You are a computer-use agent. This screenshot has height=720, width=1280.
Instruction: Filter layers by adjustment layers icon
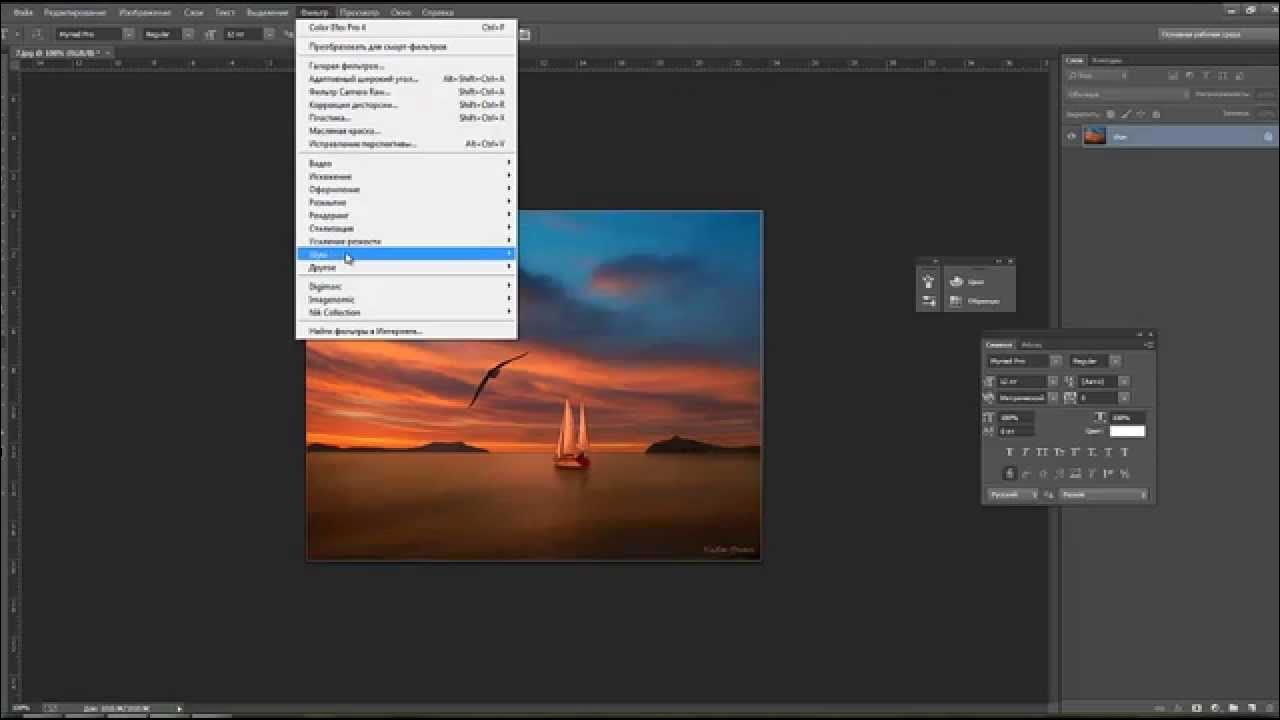1189,76
